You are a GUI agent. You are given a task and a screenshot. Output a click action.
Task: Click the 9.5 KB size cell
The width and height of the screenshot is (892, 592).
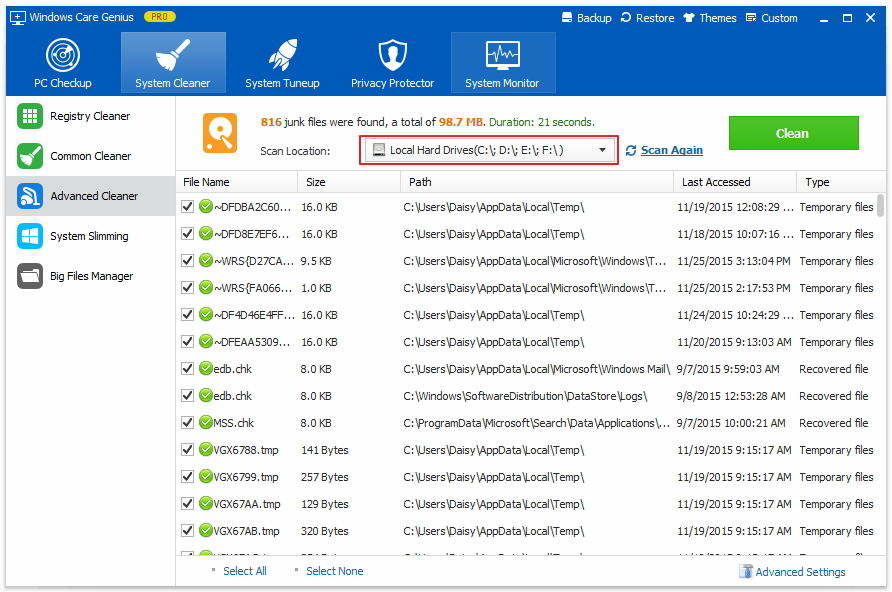coord(316,261)
